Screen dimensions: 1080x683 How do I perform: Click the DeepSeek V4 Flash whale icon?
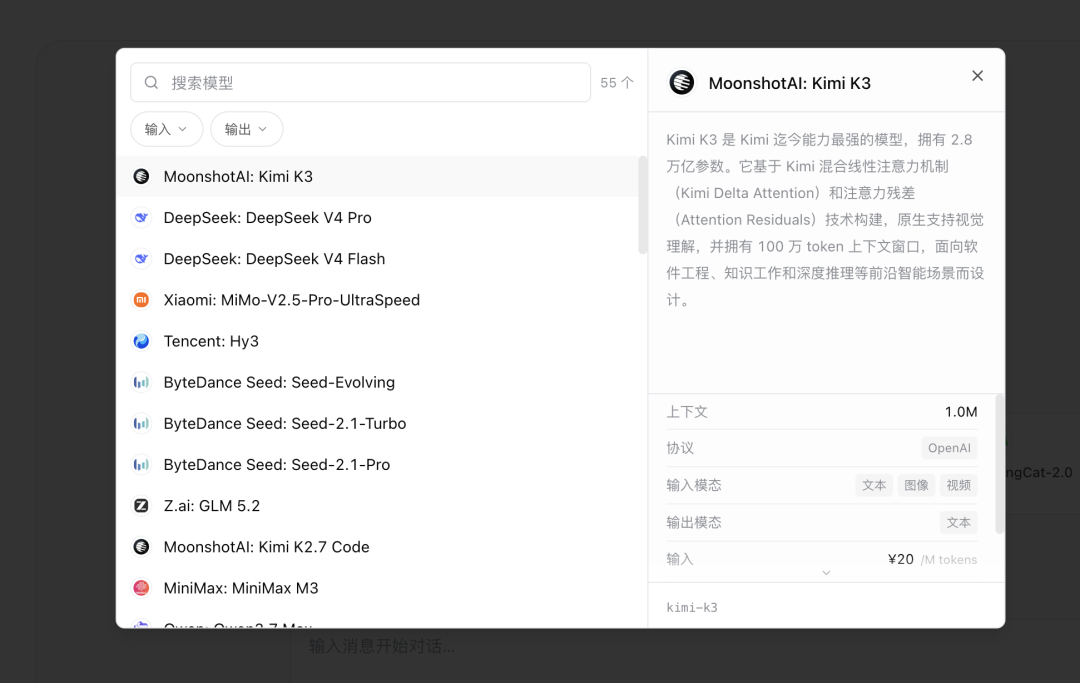tap(141, 259)
